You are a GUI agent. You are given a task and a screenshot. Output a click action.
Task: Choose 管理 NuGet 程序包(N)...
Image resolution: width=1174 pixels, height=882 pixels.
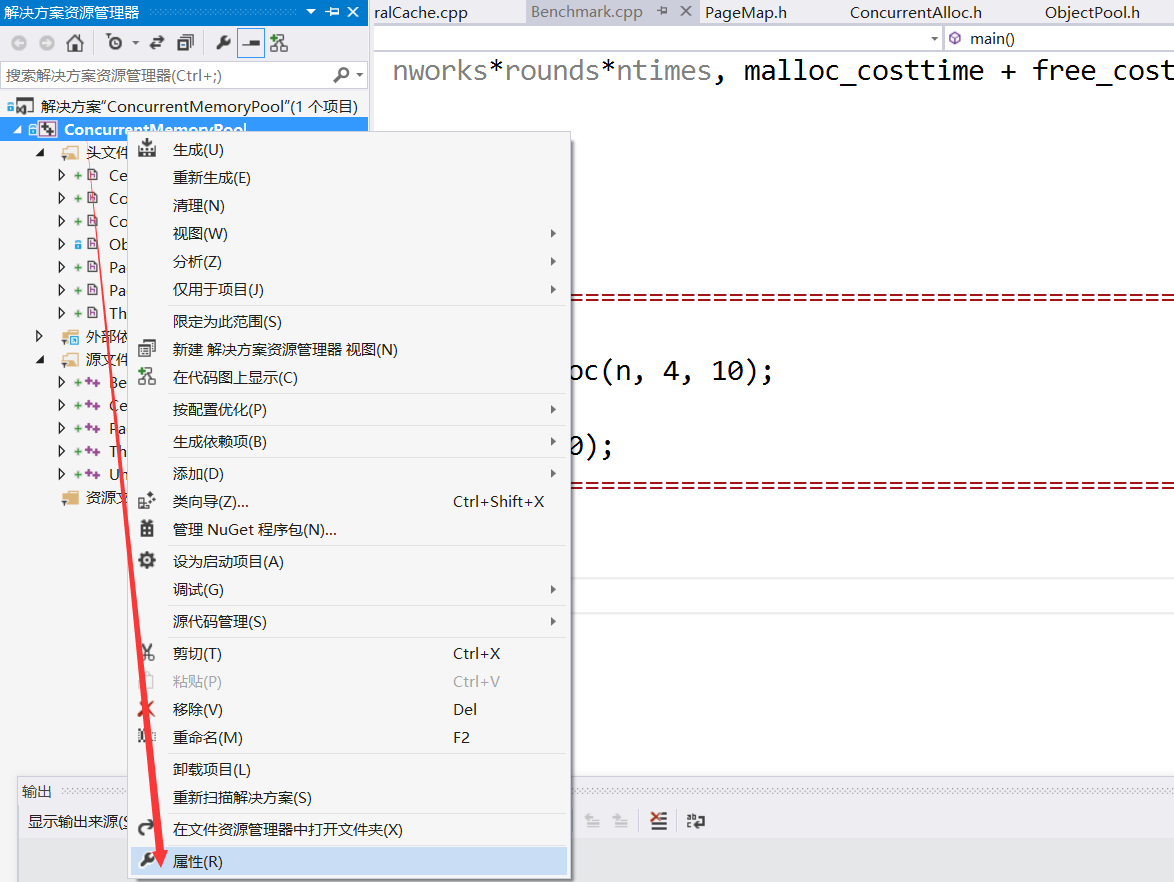pos(349,530)
